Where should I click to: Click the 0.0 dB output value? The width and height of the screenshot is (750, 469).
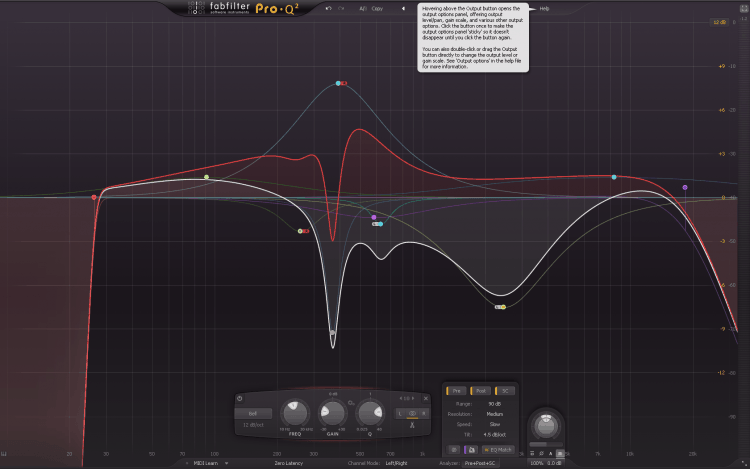554,463
